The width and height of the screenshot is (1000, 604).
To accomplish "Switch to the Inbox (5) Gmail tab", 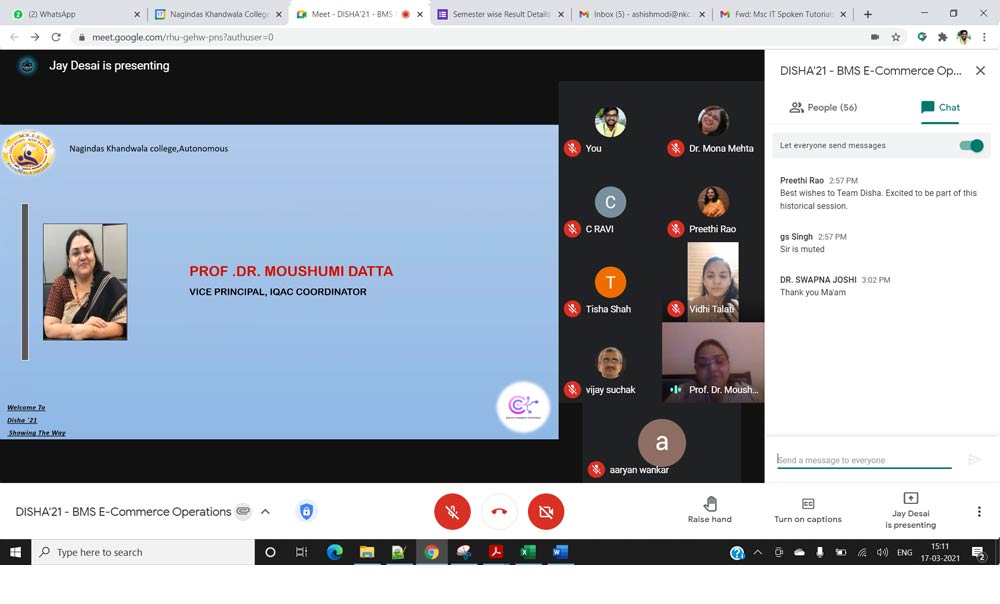I will (x=642, y=14).
